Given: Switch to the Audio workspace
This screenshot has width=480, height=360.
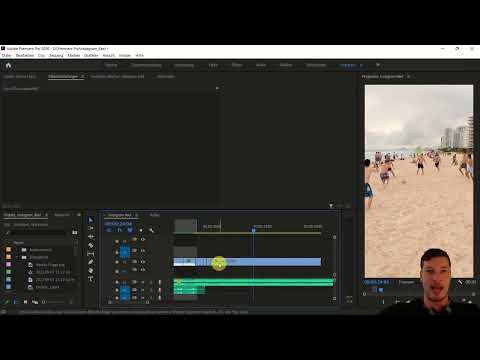Looking at the screenshot, I should point(261,65).
